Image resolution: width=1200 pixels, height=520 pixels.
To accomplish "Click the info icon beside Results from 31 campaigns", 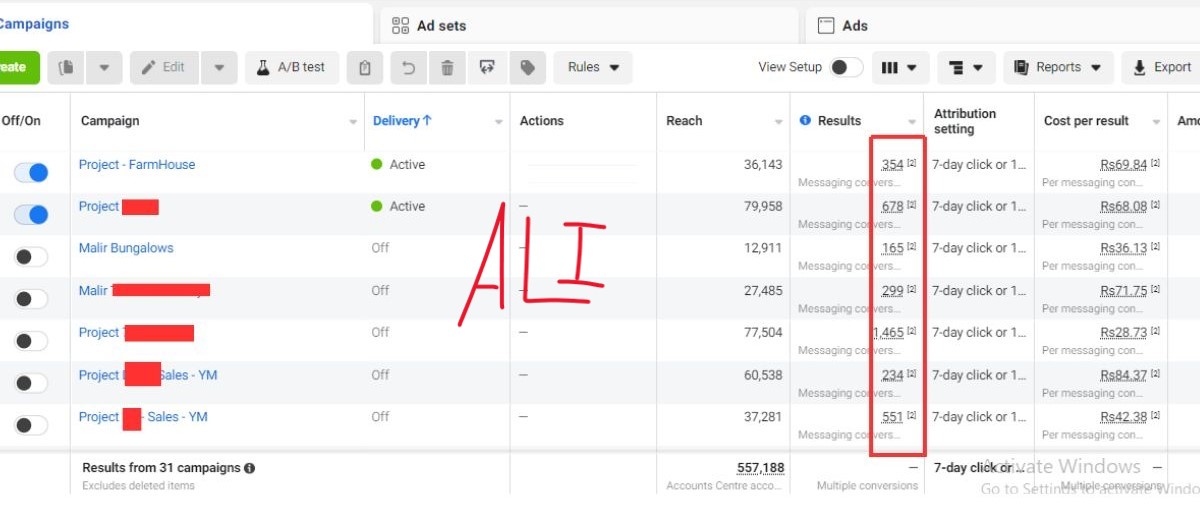I will pyautogui.click(x=249, y=468).
